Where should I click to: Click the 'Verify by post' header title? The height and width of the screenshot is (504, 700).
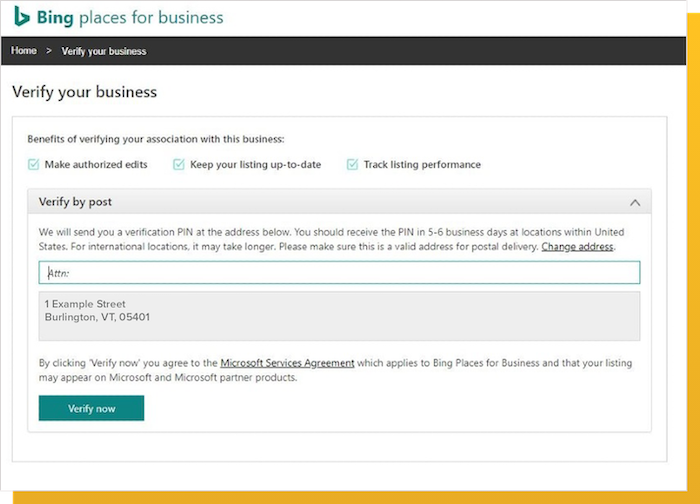pos(75,202)
